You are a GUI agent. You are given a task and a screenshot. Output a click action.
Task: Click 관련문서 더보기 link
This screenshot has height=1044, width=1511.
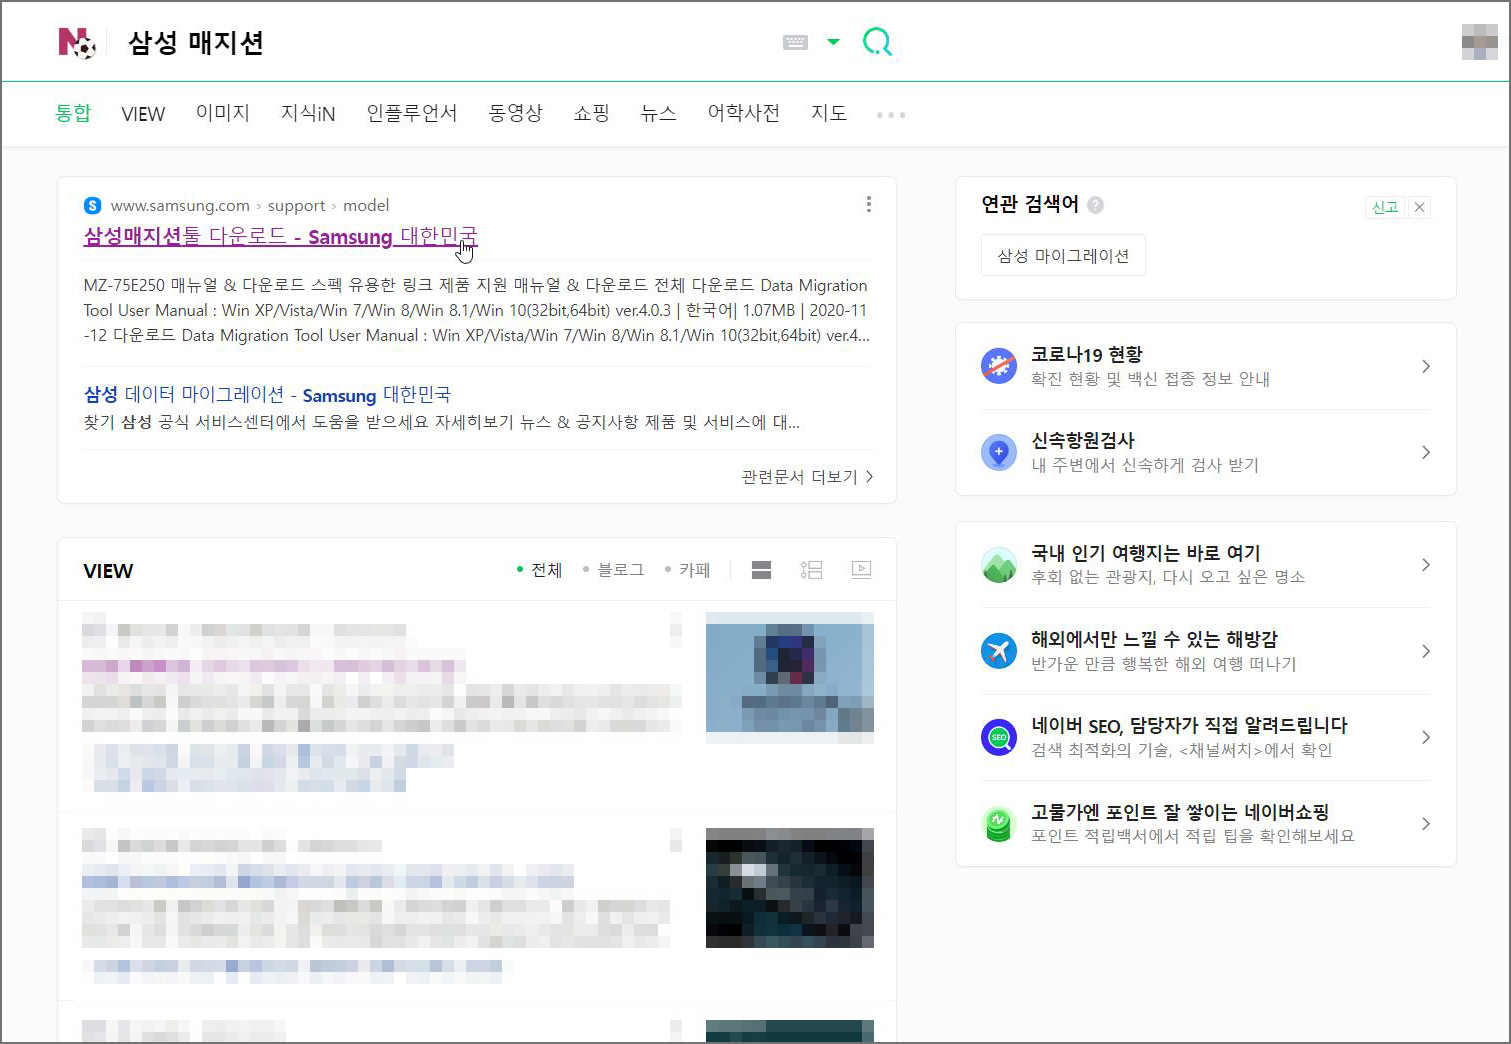pyautogui.click(x=807, y=477)
